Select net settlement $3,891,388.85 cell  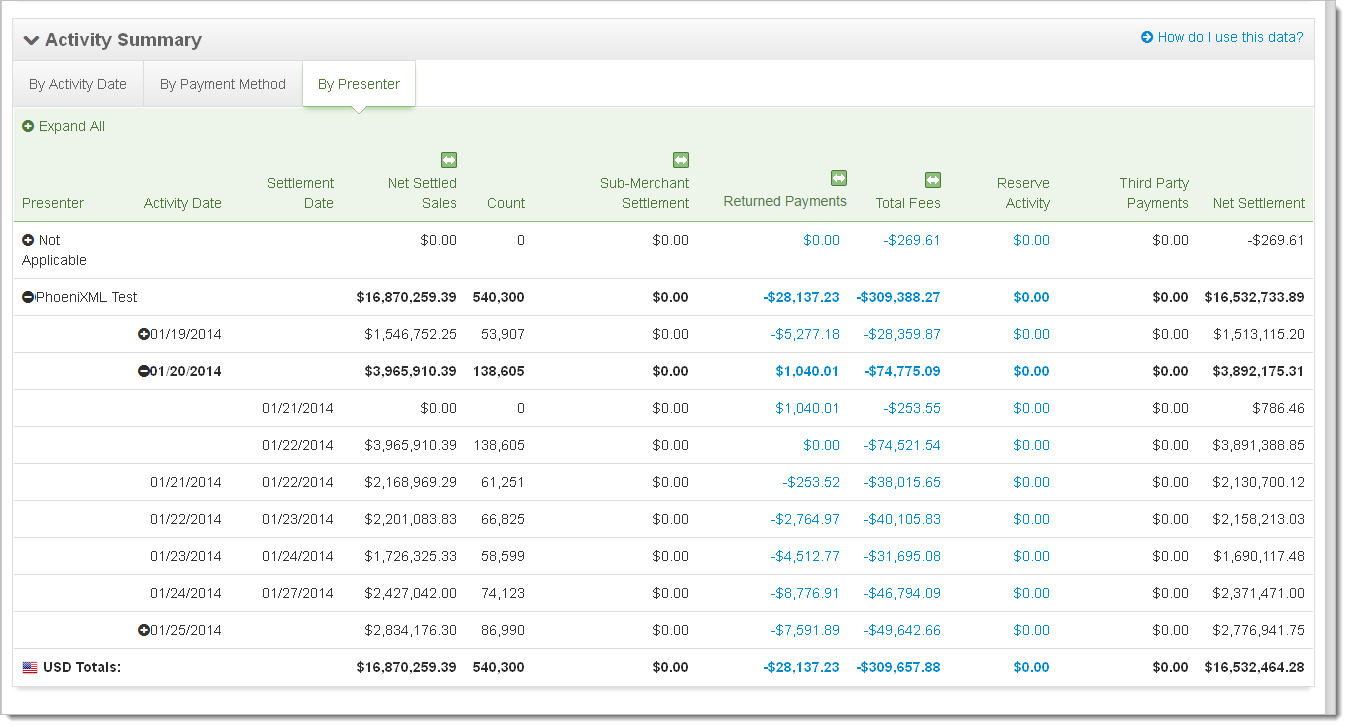click(x=1259, y=445)
